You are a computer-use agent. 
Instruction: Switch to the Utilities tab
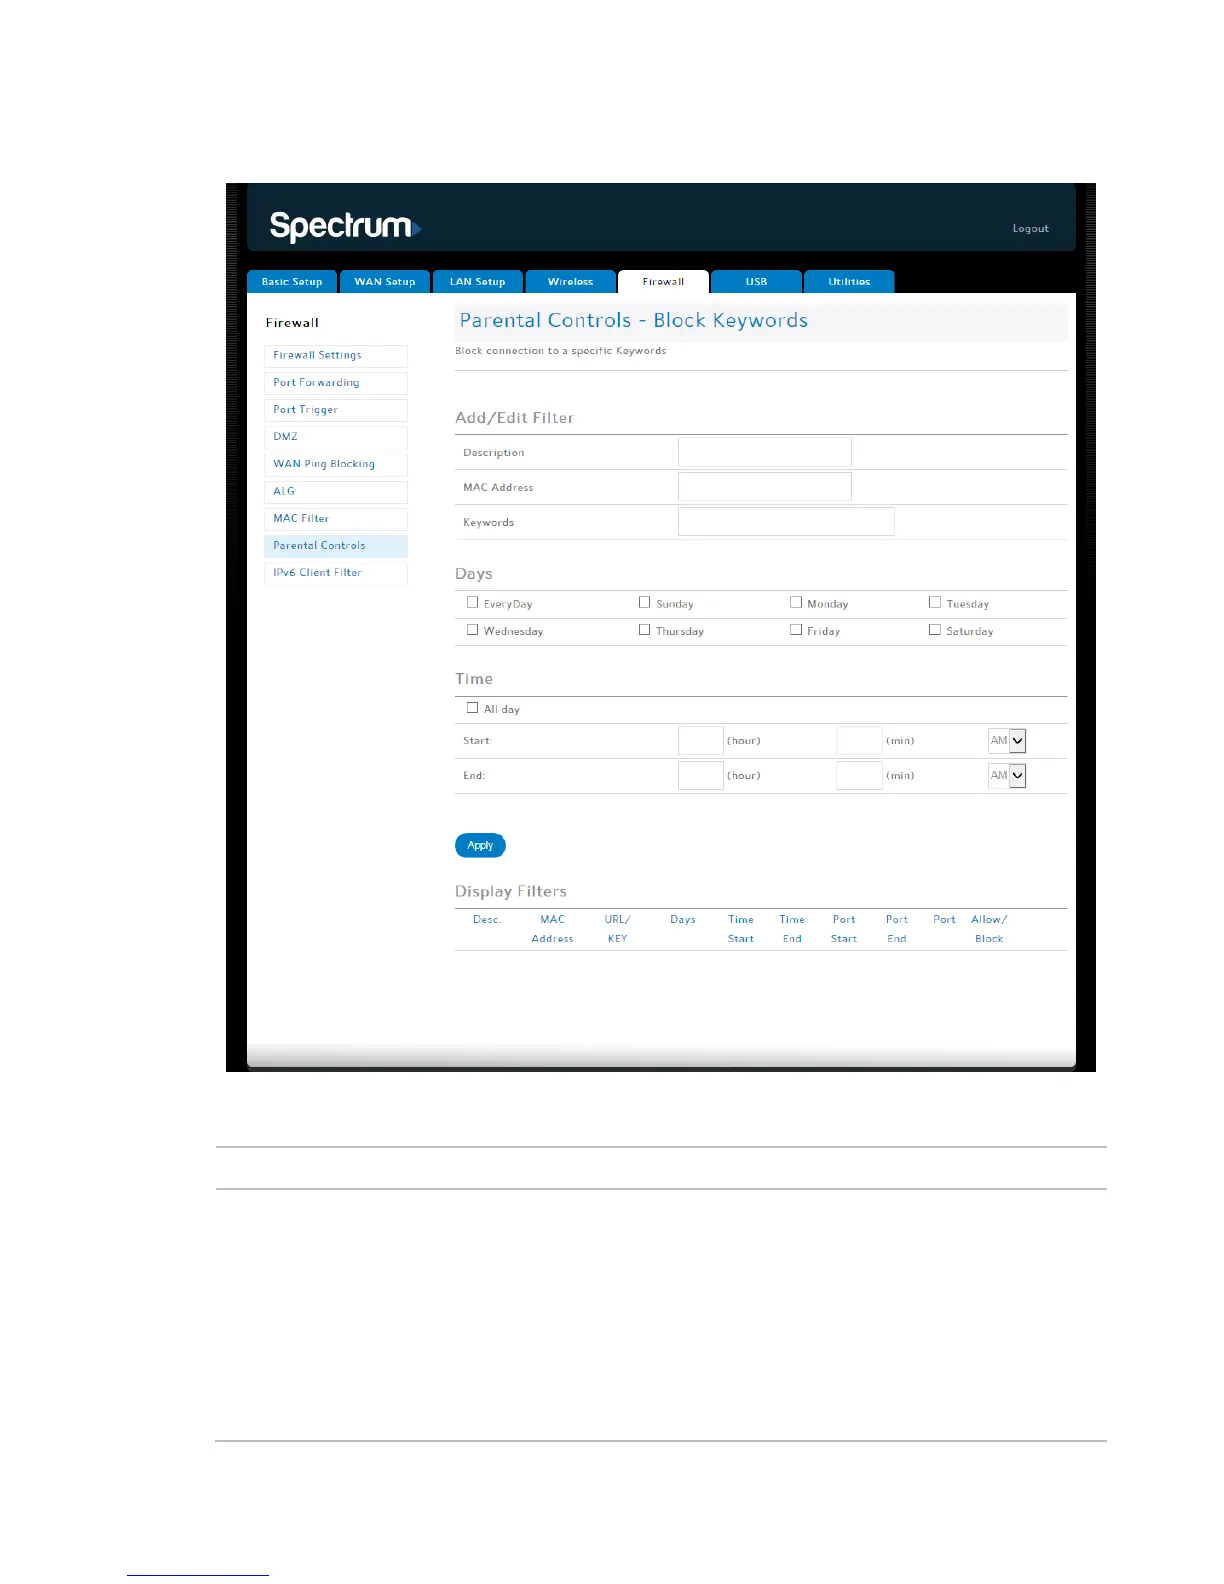849,282
